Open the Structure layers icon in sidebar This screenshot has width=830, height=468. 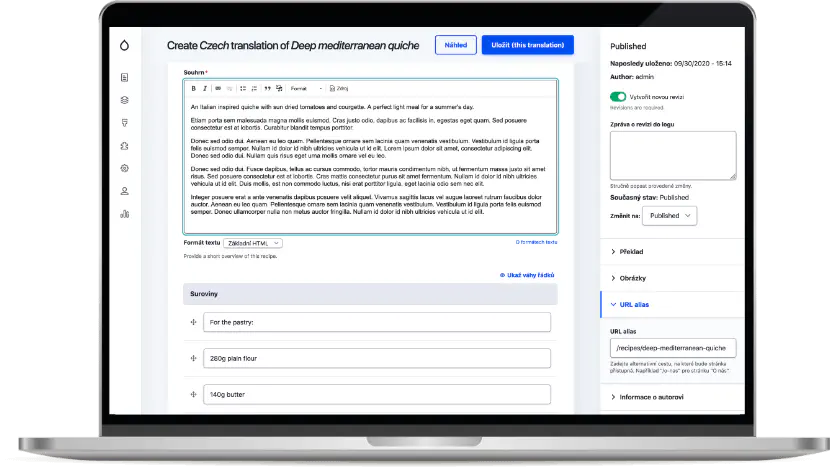click(124, 100)
